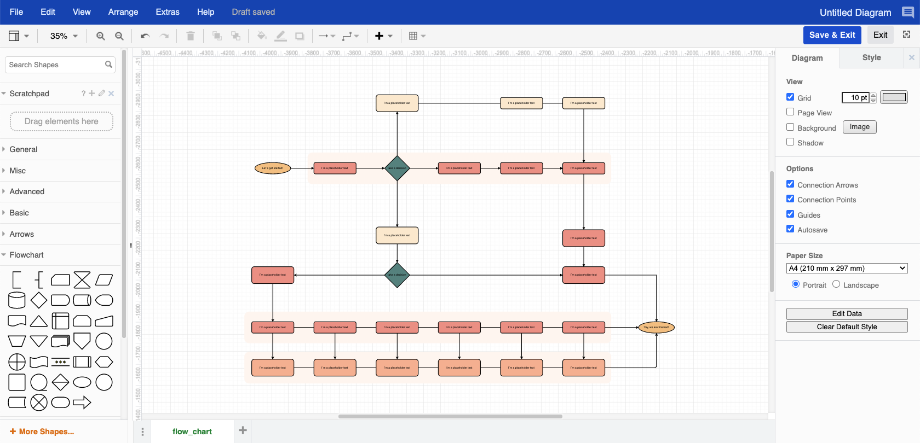Image resolution: width=920 pixels, height=443 pixels.
Task: Click the Save & Exit button
Action: tap(832, 35)
